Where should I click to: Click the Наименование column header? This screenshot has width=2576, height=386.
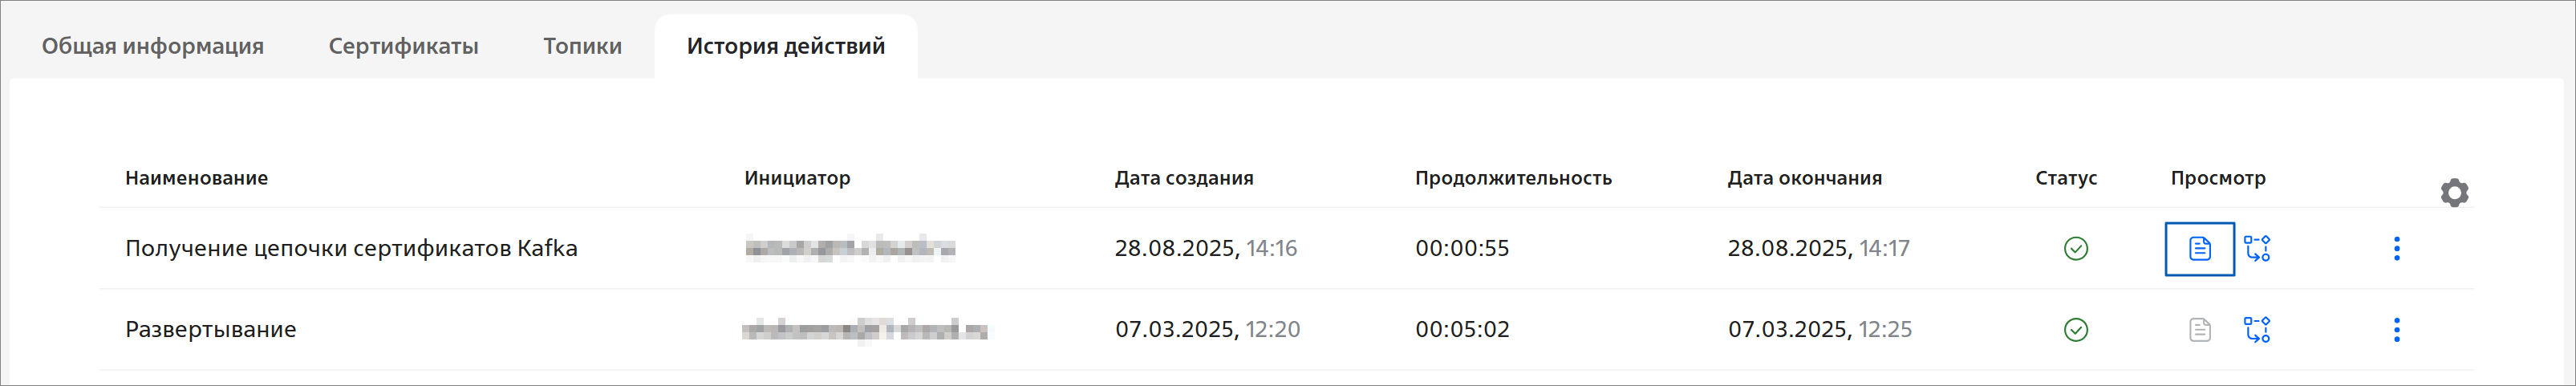point(197,178)
